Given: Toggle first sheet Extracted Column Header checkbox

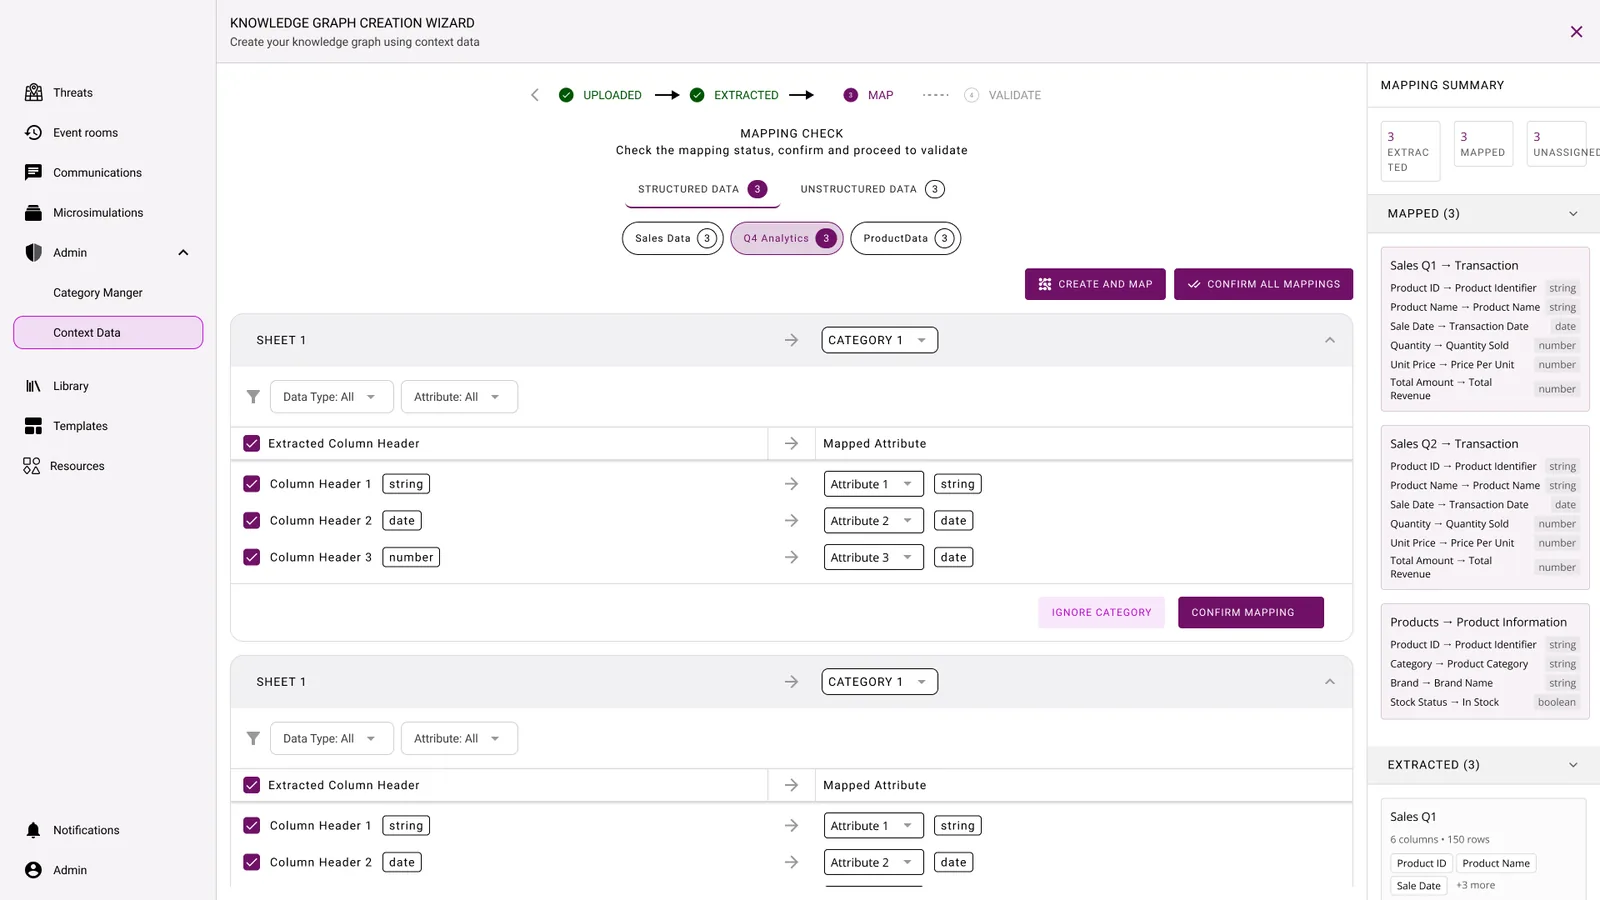Looking at the screenshot, I should point(252,444).
